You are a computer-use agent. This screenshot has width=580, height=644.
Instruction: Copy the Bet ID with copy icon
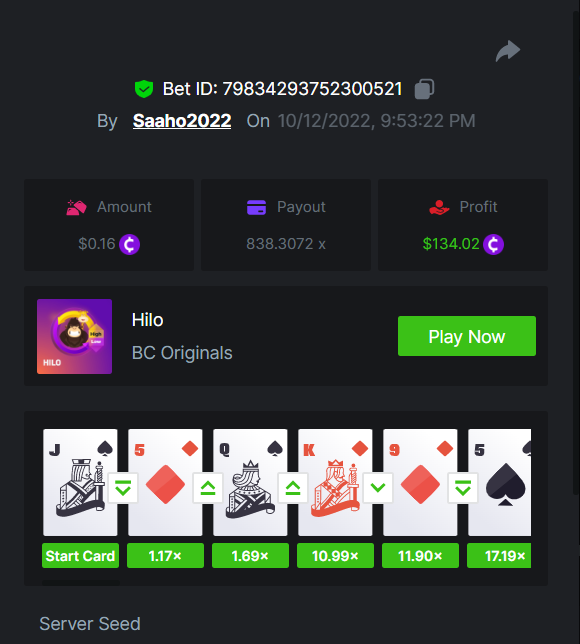tap(424, 89)
